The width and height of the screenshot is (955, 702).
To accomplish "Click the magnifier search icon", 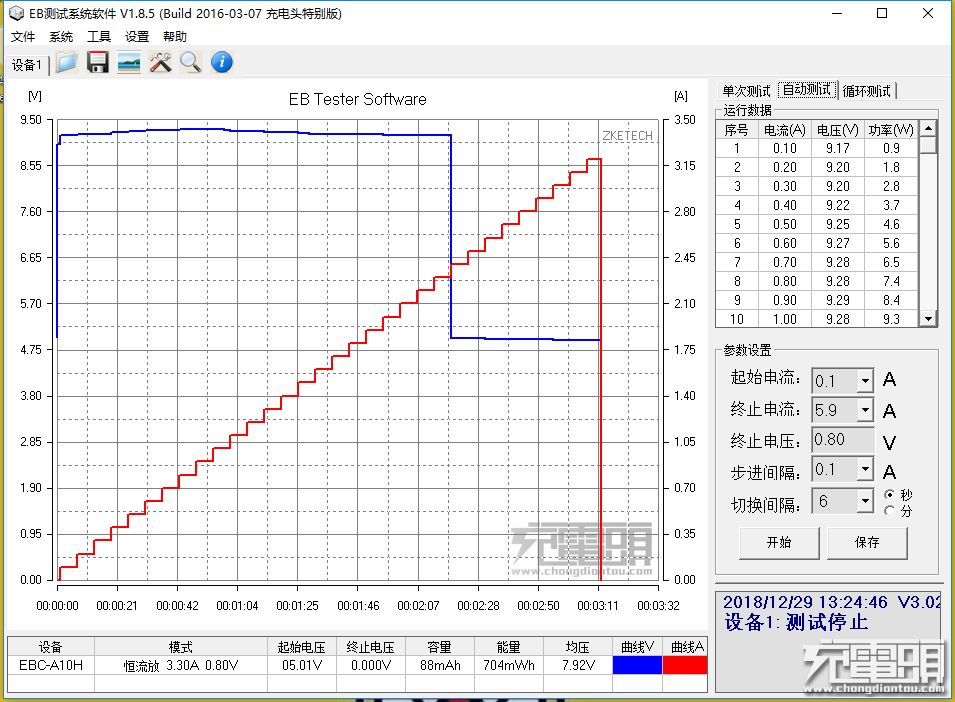I will [x=191, y=62].
